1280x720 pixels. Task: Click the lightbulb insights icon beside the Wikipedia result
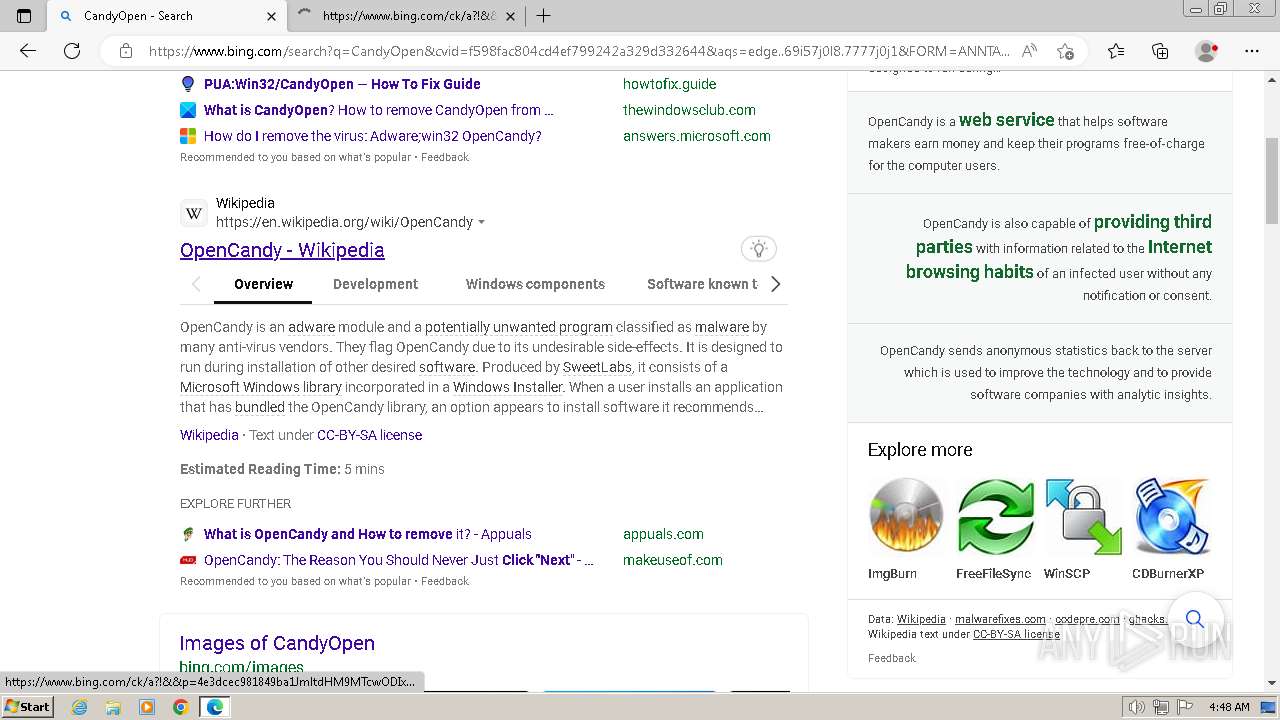(x=759, y=249)
